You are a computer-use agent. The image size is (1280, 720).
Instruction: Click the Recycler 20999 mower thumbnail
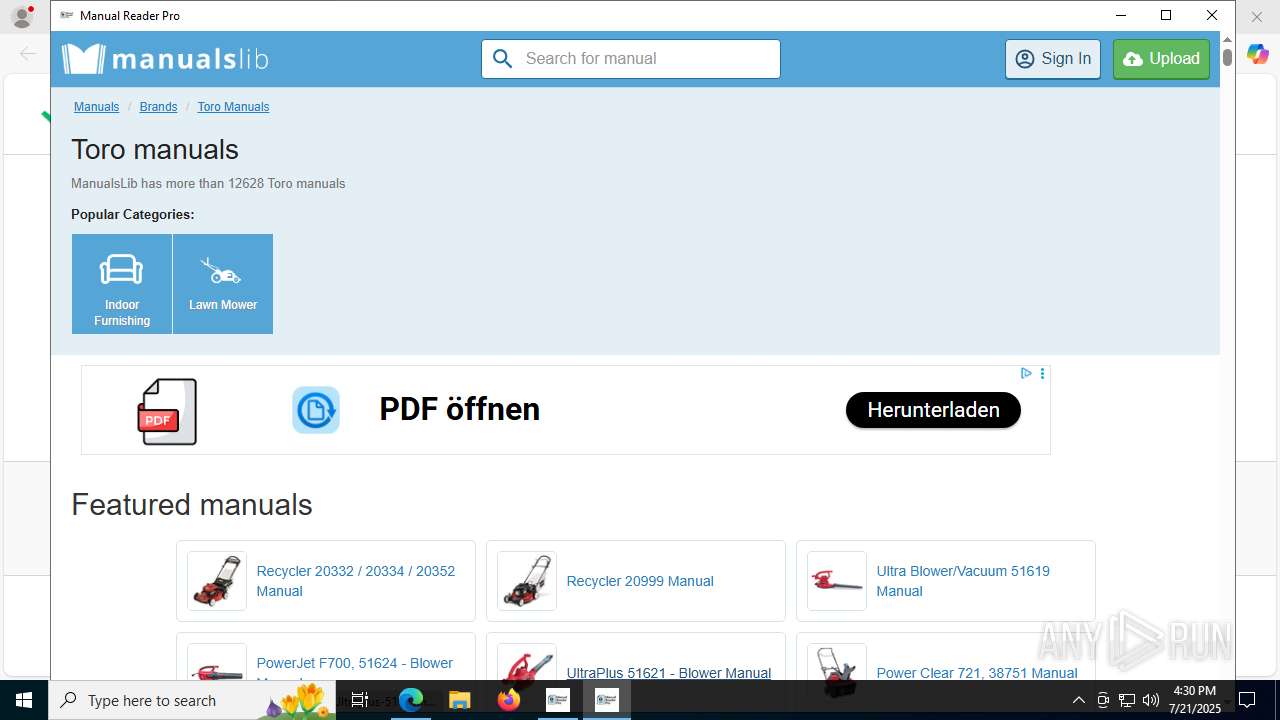tap(527, 581)
